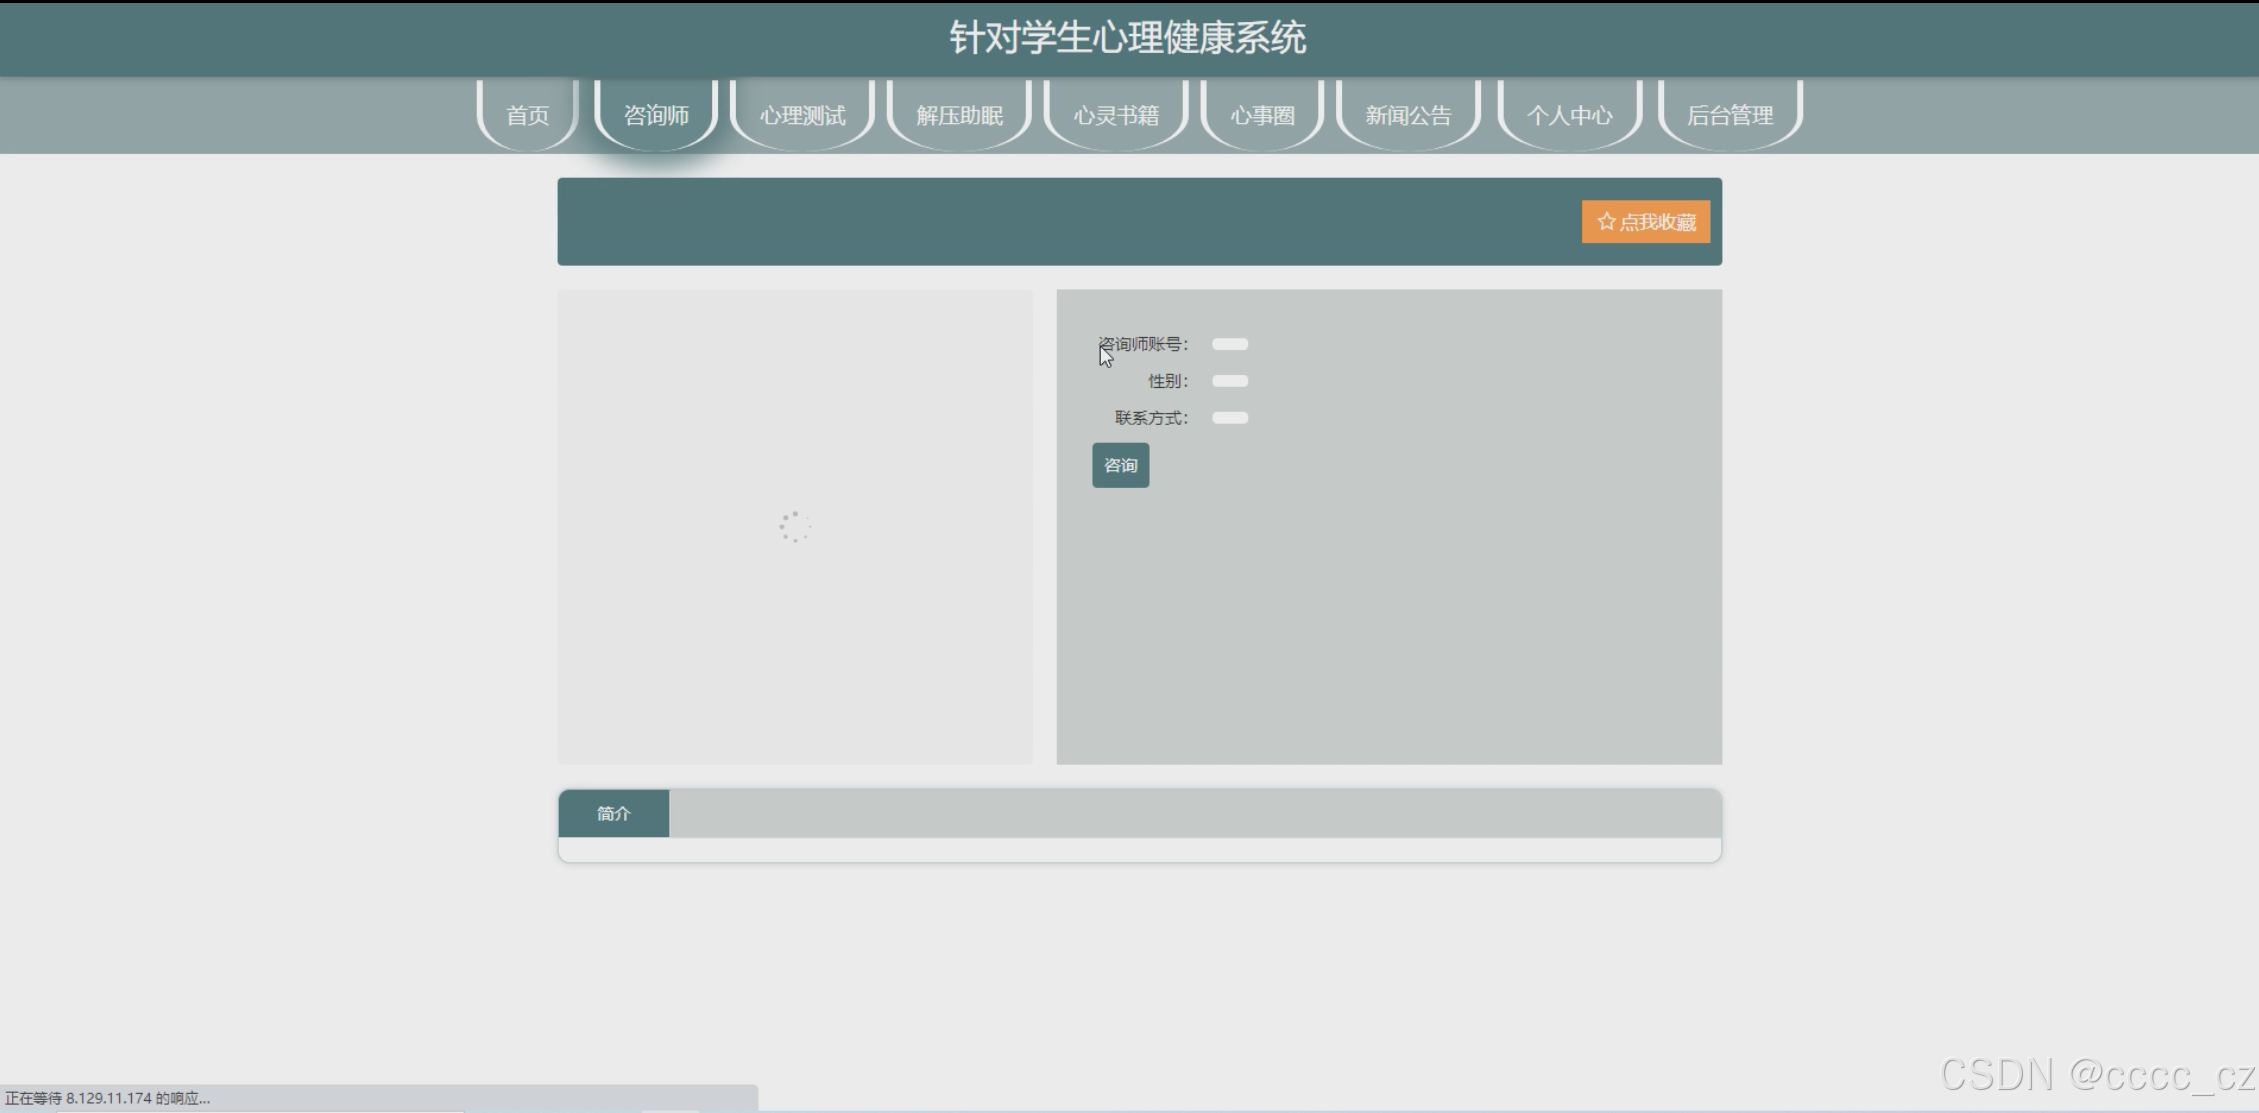Screen dimensions: 2259x1113
Task: Click the 联系方式 value placeholder
Action: [1229, 418]
